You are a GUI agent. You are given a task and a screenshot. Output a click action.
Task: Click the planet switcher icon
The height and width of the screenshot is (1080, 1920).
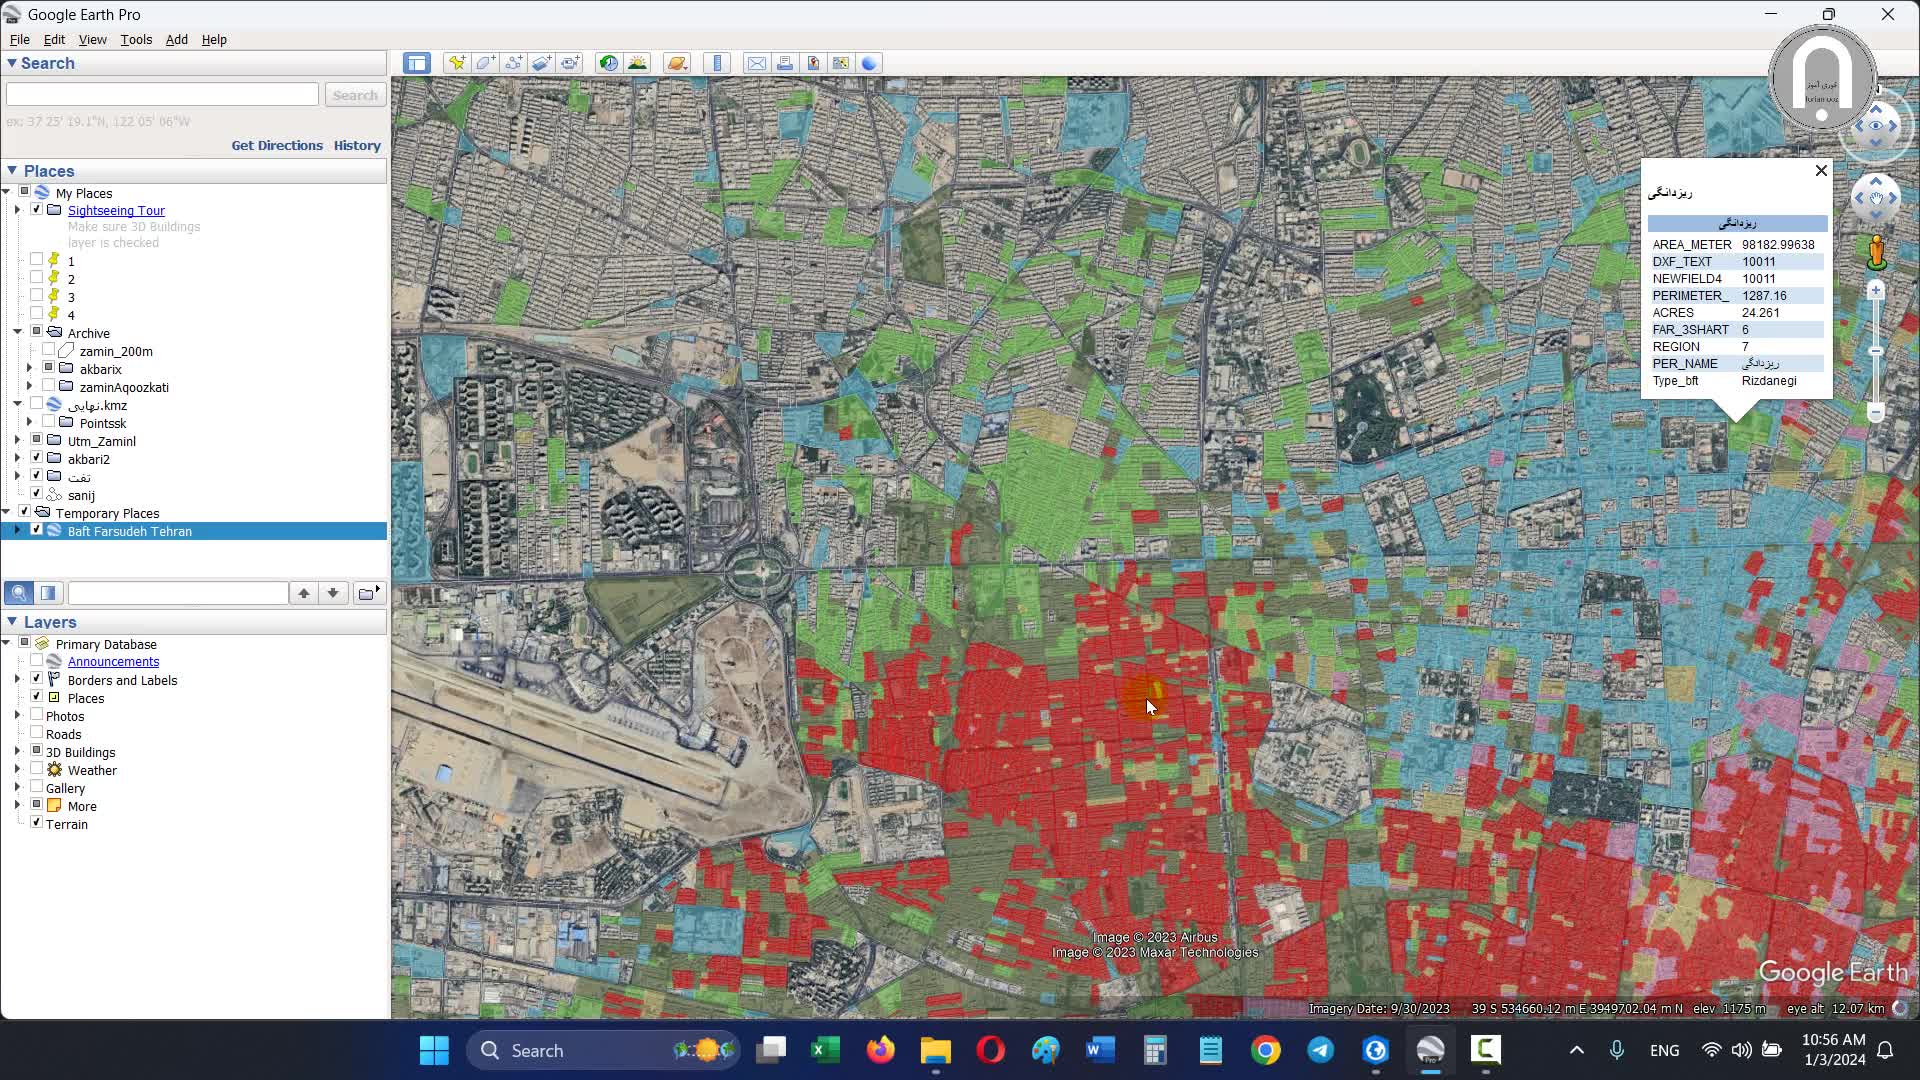[677, 63]
